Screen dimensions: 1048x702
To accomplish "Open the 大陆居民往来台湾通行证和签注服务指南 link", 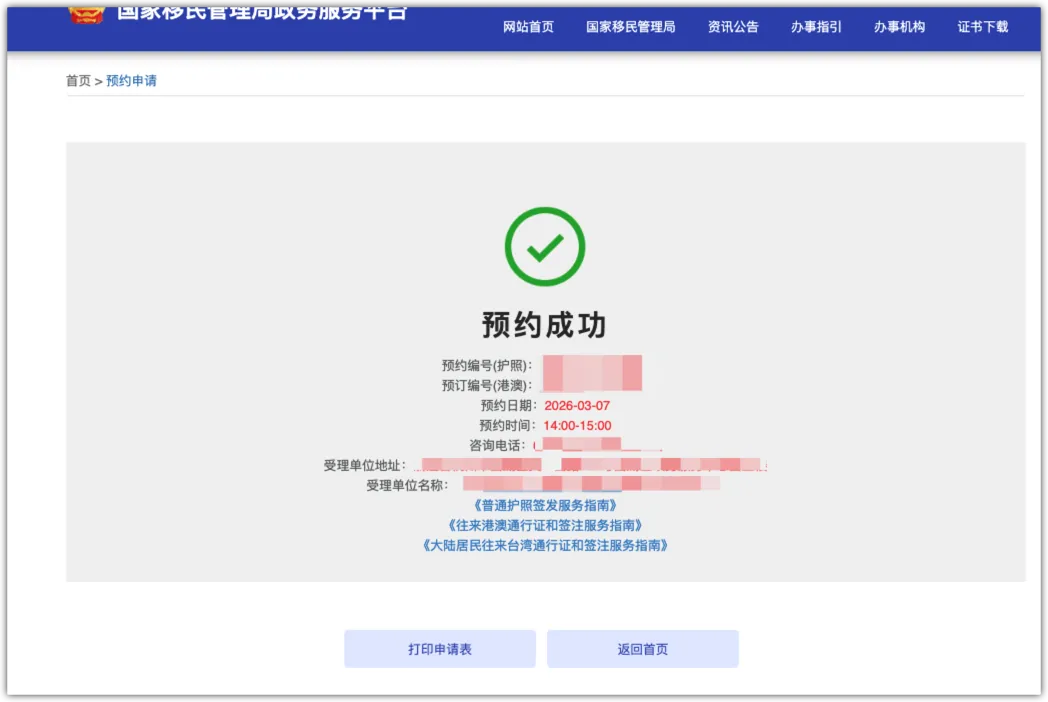I will click(545, 545).
